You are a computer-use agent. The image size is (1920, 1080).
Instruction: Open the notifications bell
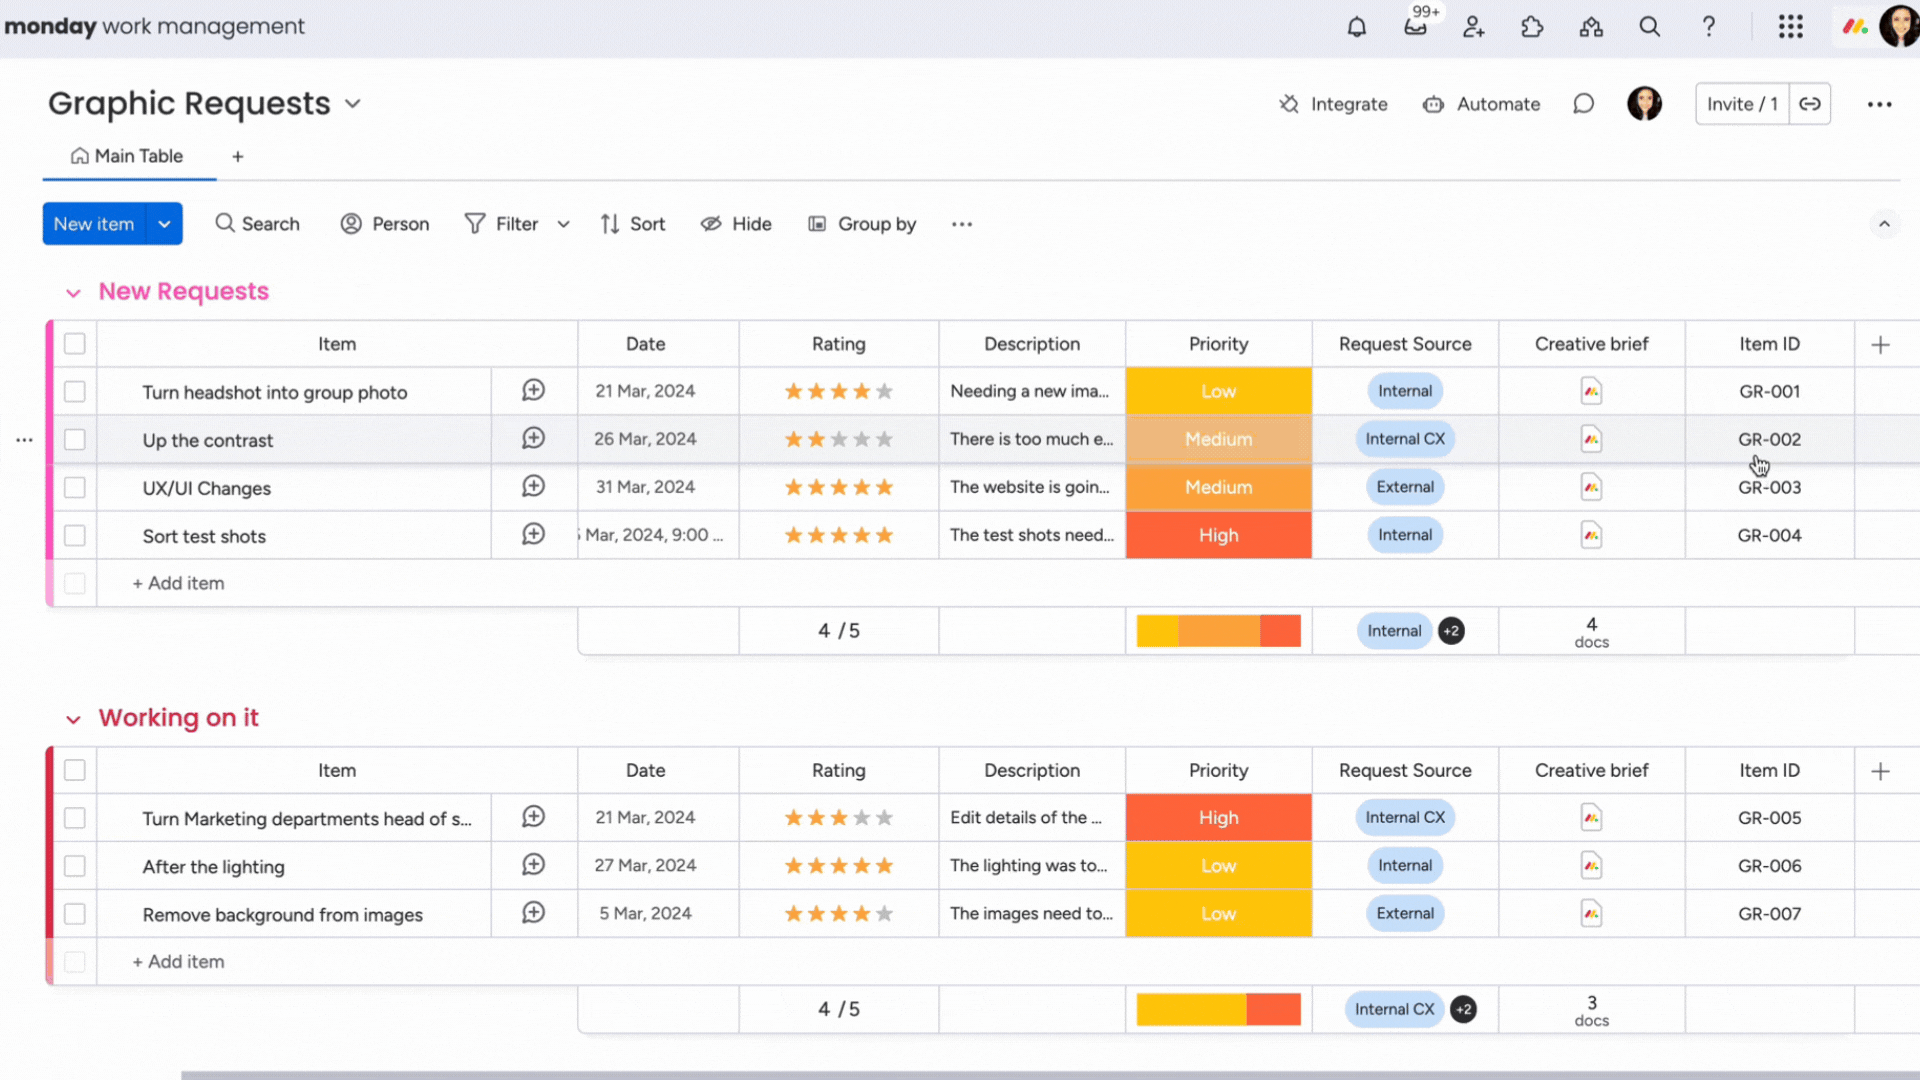click(1356, 27)
